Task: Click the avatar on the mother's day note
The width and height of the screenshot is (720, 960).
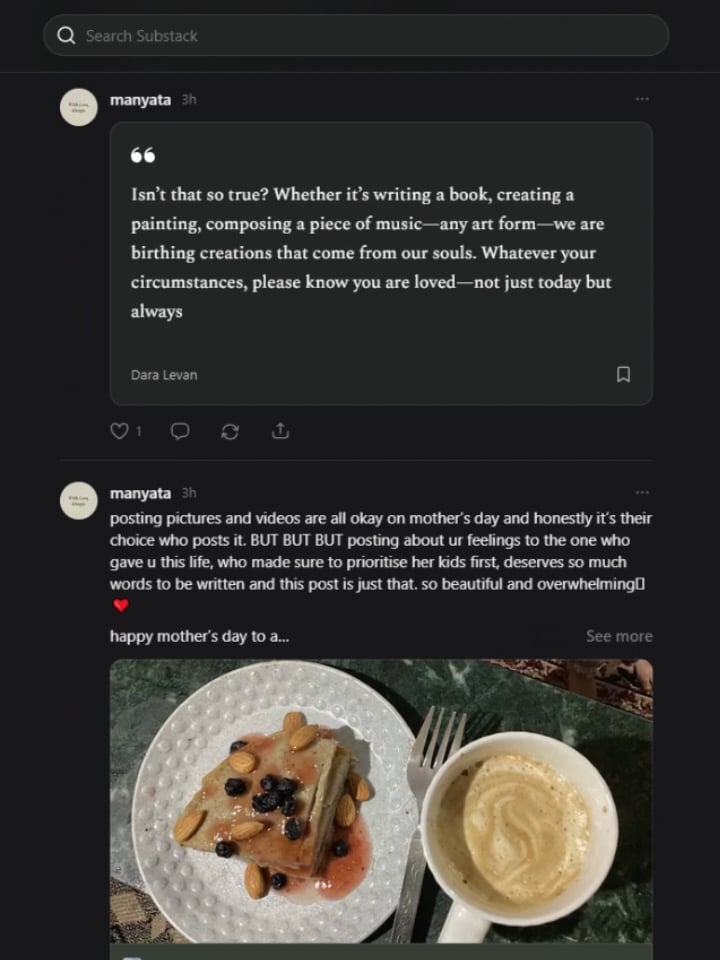Action: click(x=79, y=500)
